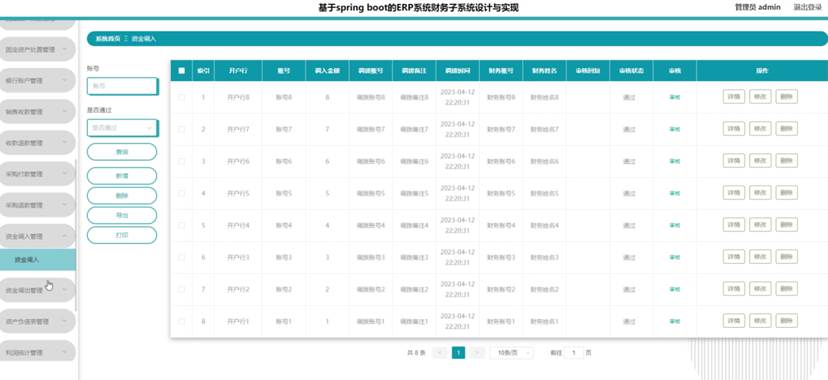Screen dimensions: 828x380
Task: Go to the next page arrow
Action: [x=477, y=353]
